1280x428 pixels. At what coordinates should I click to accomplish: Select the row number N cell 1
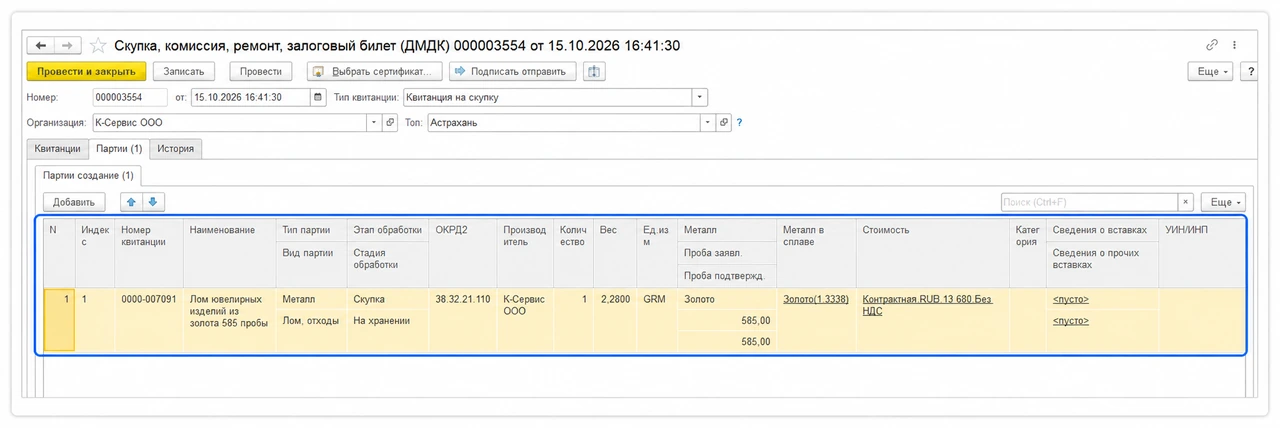(59, 320)
